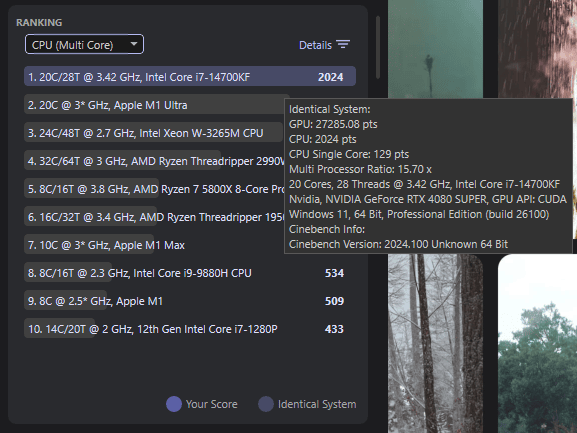Viewport: 577px width, 433px height.
Task: Click the Your Score legend color circle
Action: tap(174, 404)
